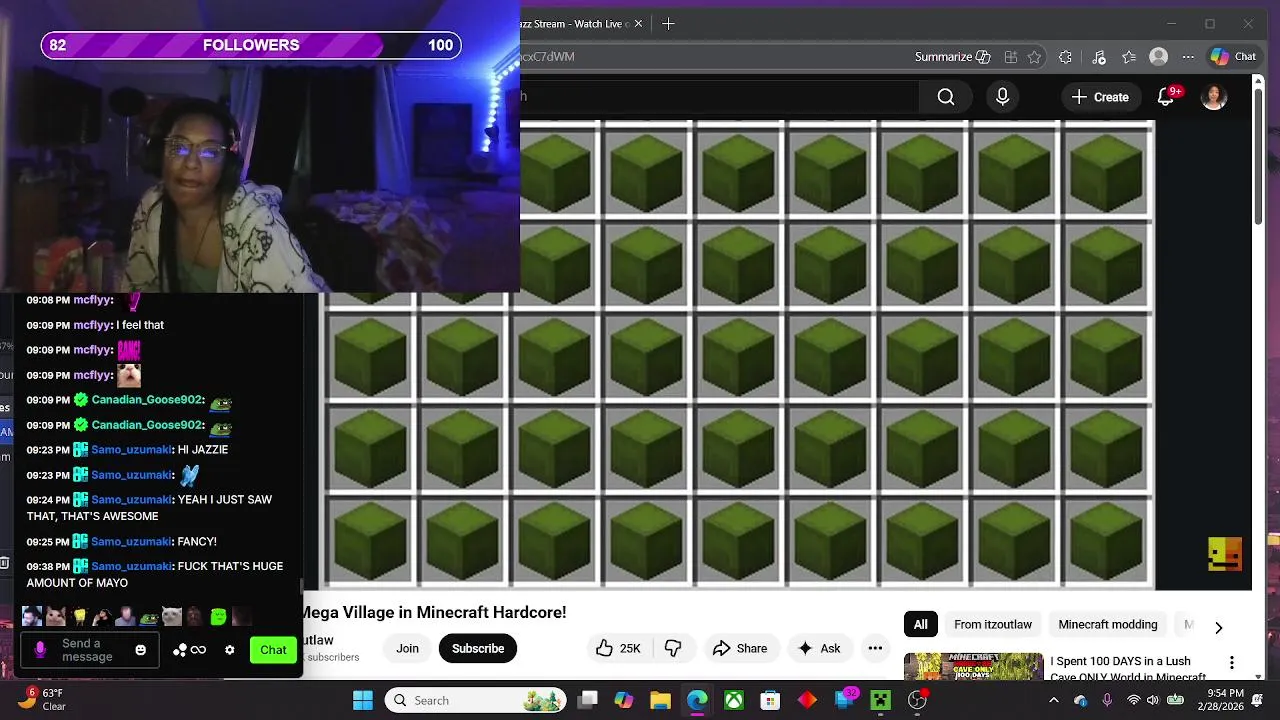This screenshot has width=1280, height=720.
Task: Open options for the Lush Cave video
Action: [x=1232, y=663]
